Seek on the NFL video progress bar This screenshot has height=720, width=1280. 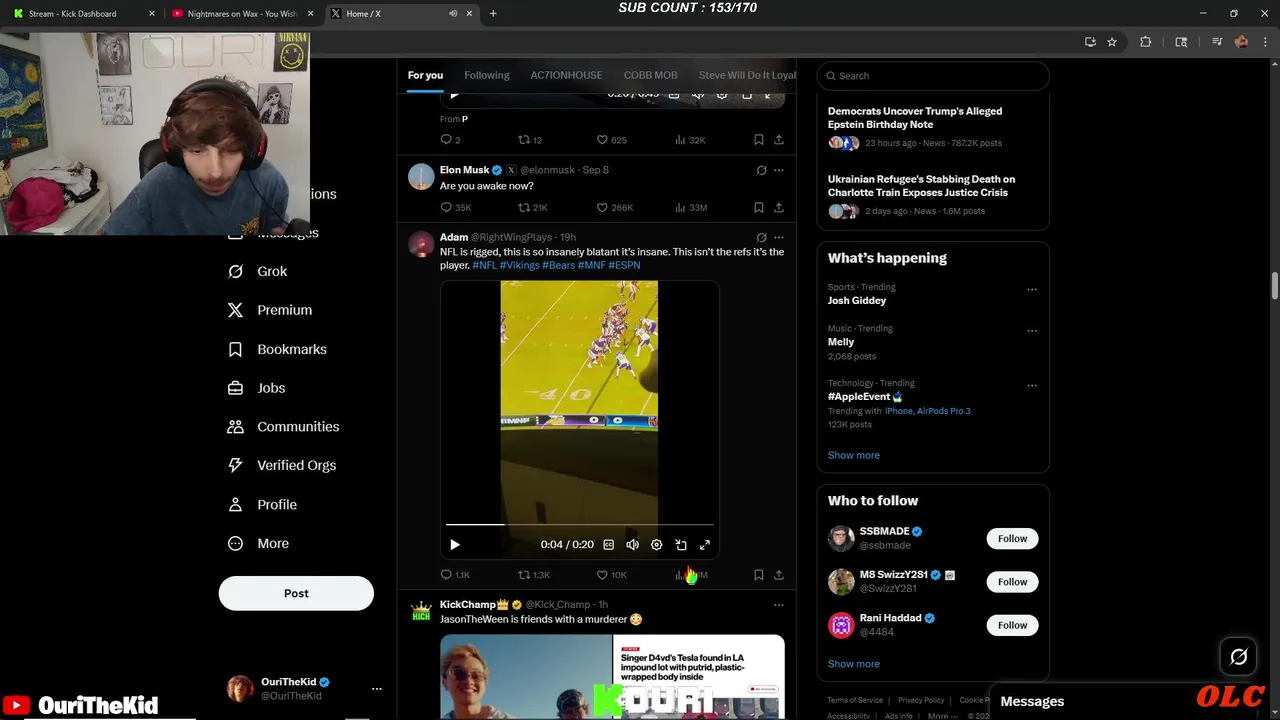(x=579, y=524)
